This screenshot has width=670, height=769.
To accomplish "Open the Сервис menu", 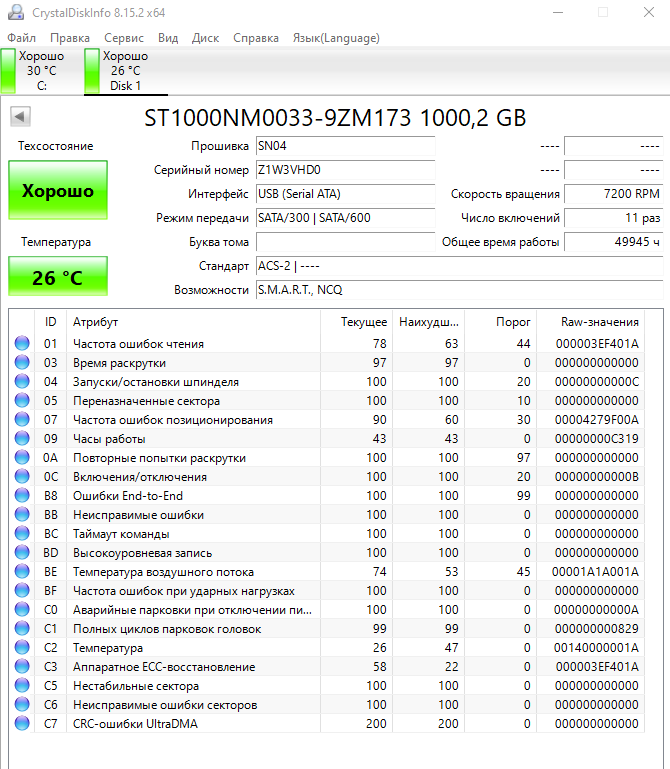I will click(124, 38).
